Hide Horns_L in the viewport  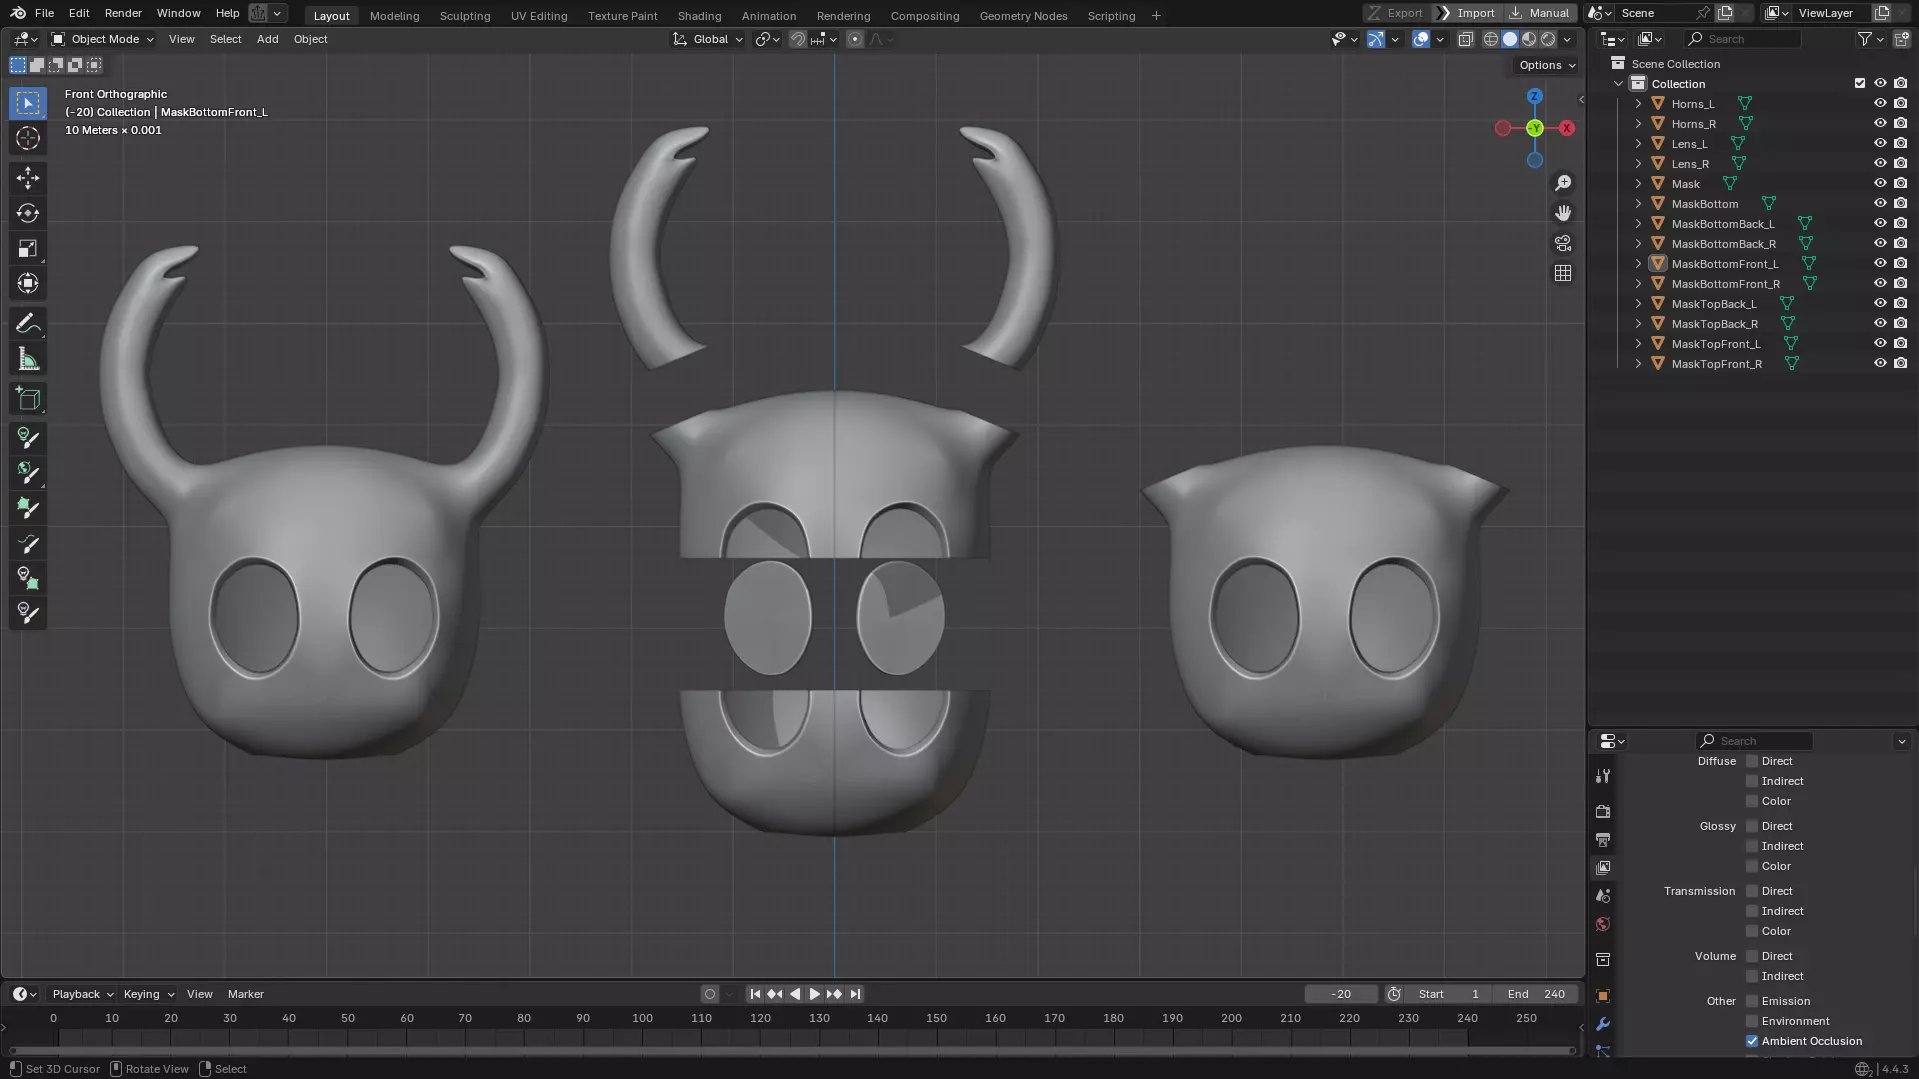1880,103
